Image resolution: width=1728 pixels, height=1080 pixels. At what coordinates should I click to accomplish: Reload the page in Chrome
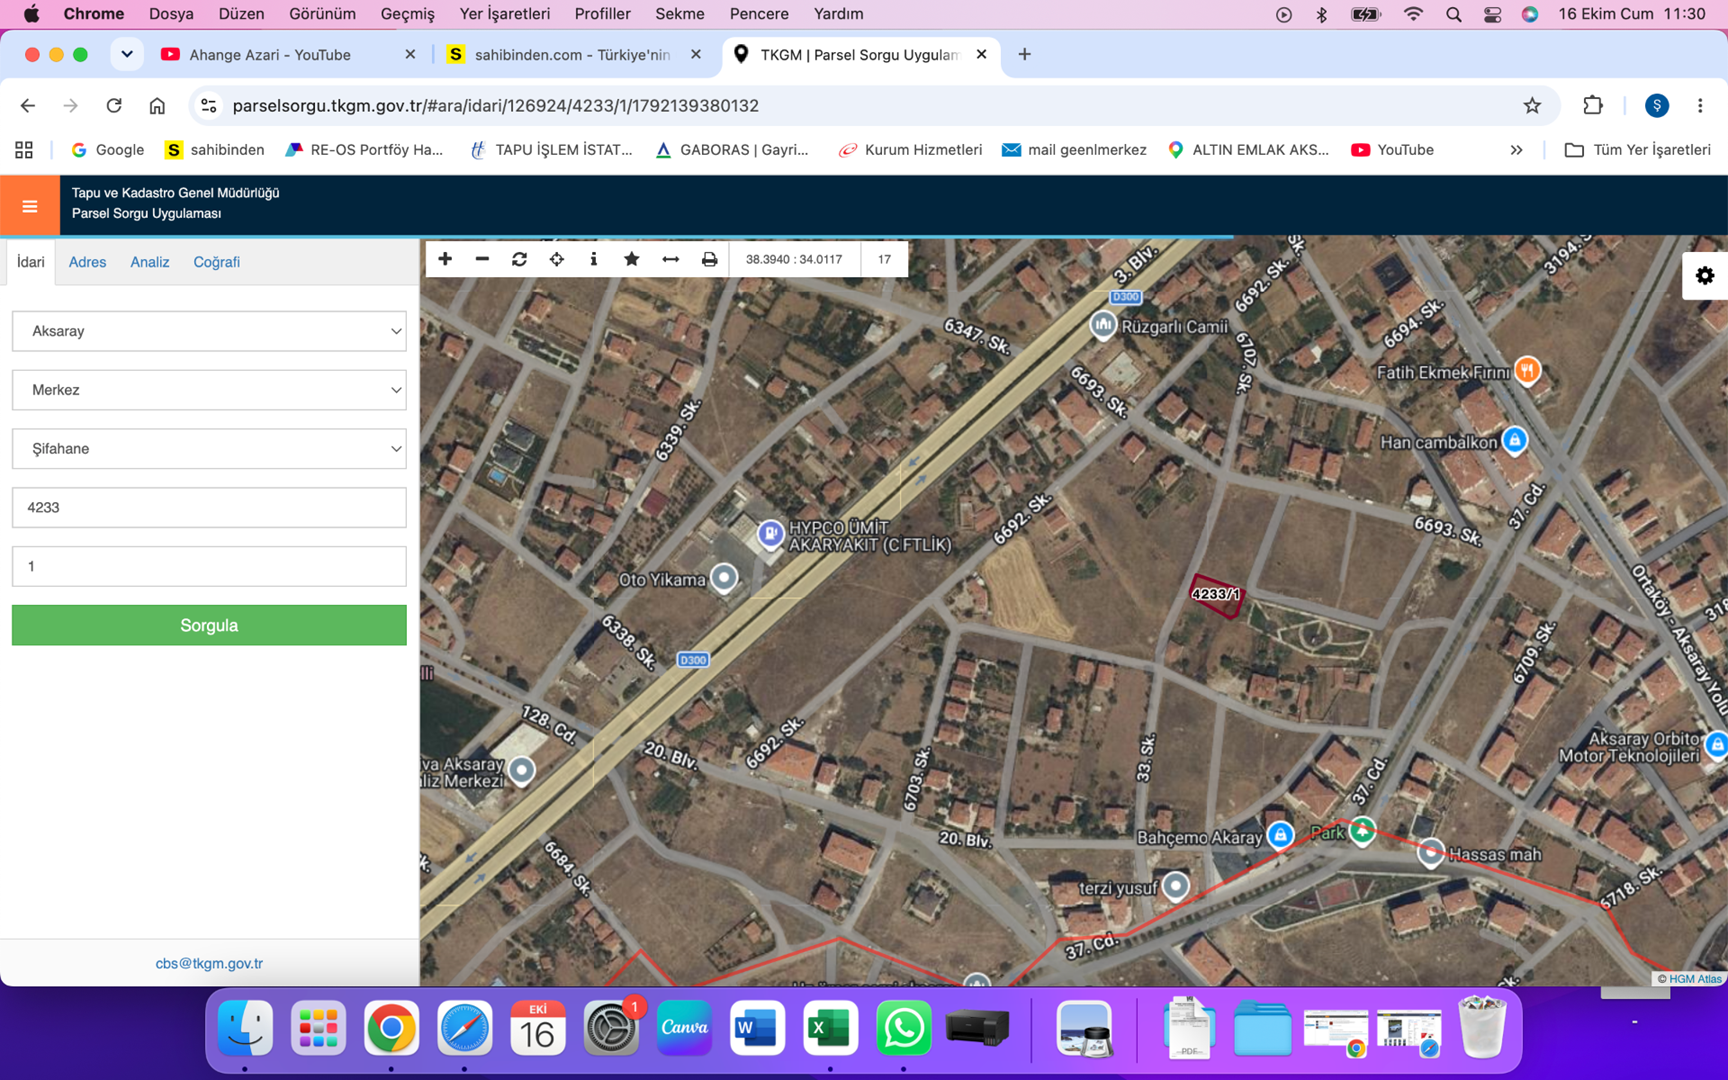coord(114,105)
